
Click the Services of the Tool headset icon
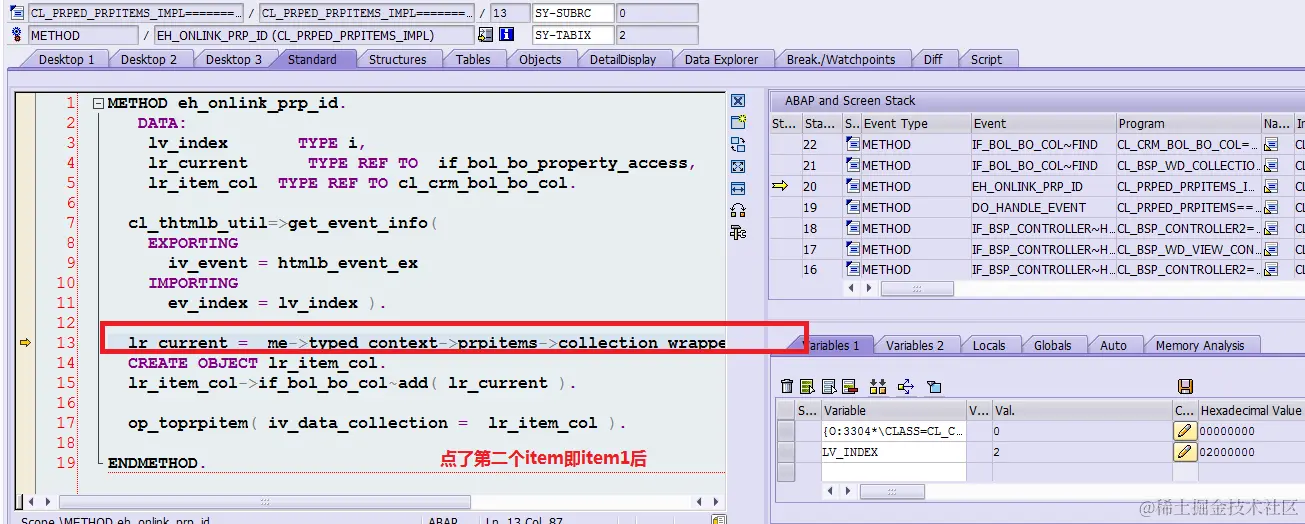click(738, 210)
